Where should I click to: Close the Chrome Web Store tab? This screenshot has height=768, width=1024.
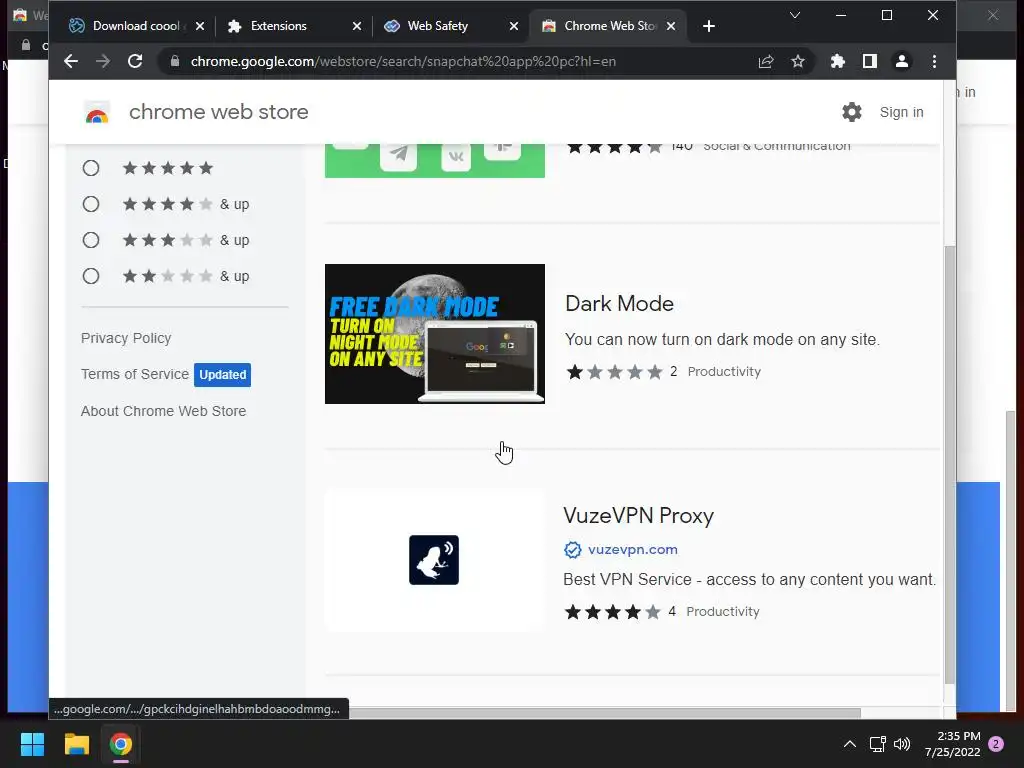click(671, 26)
